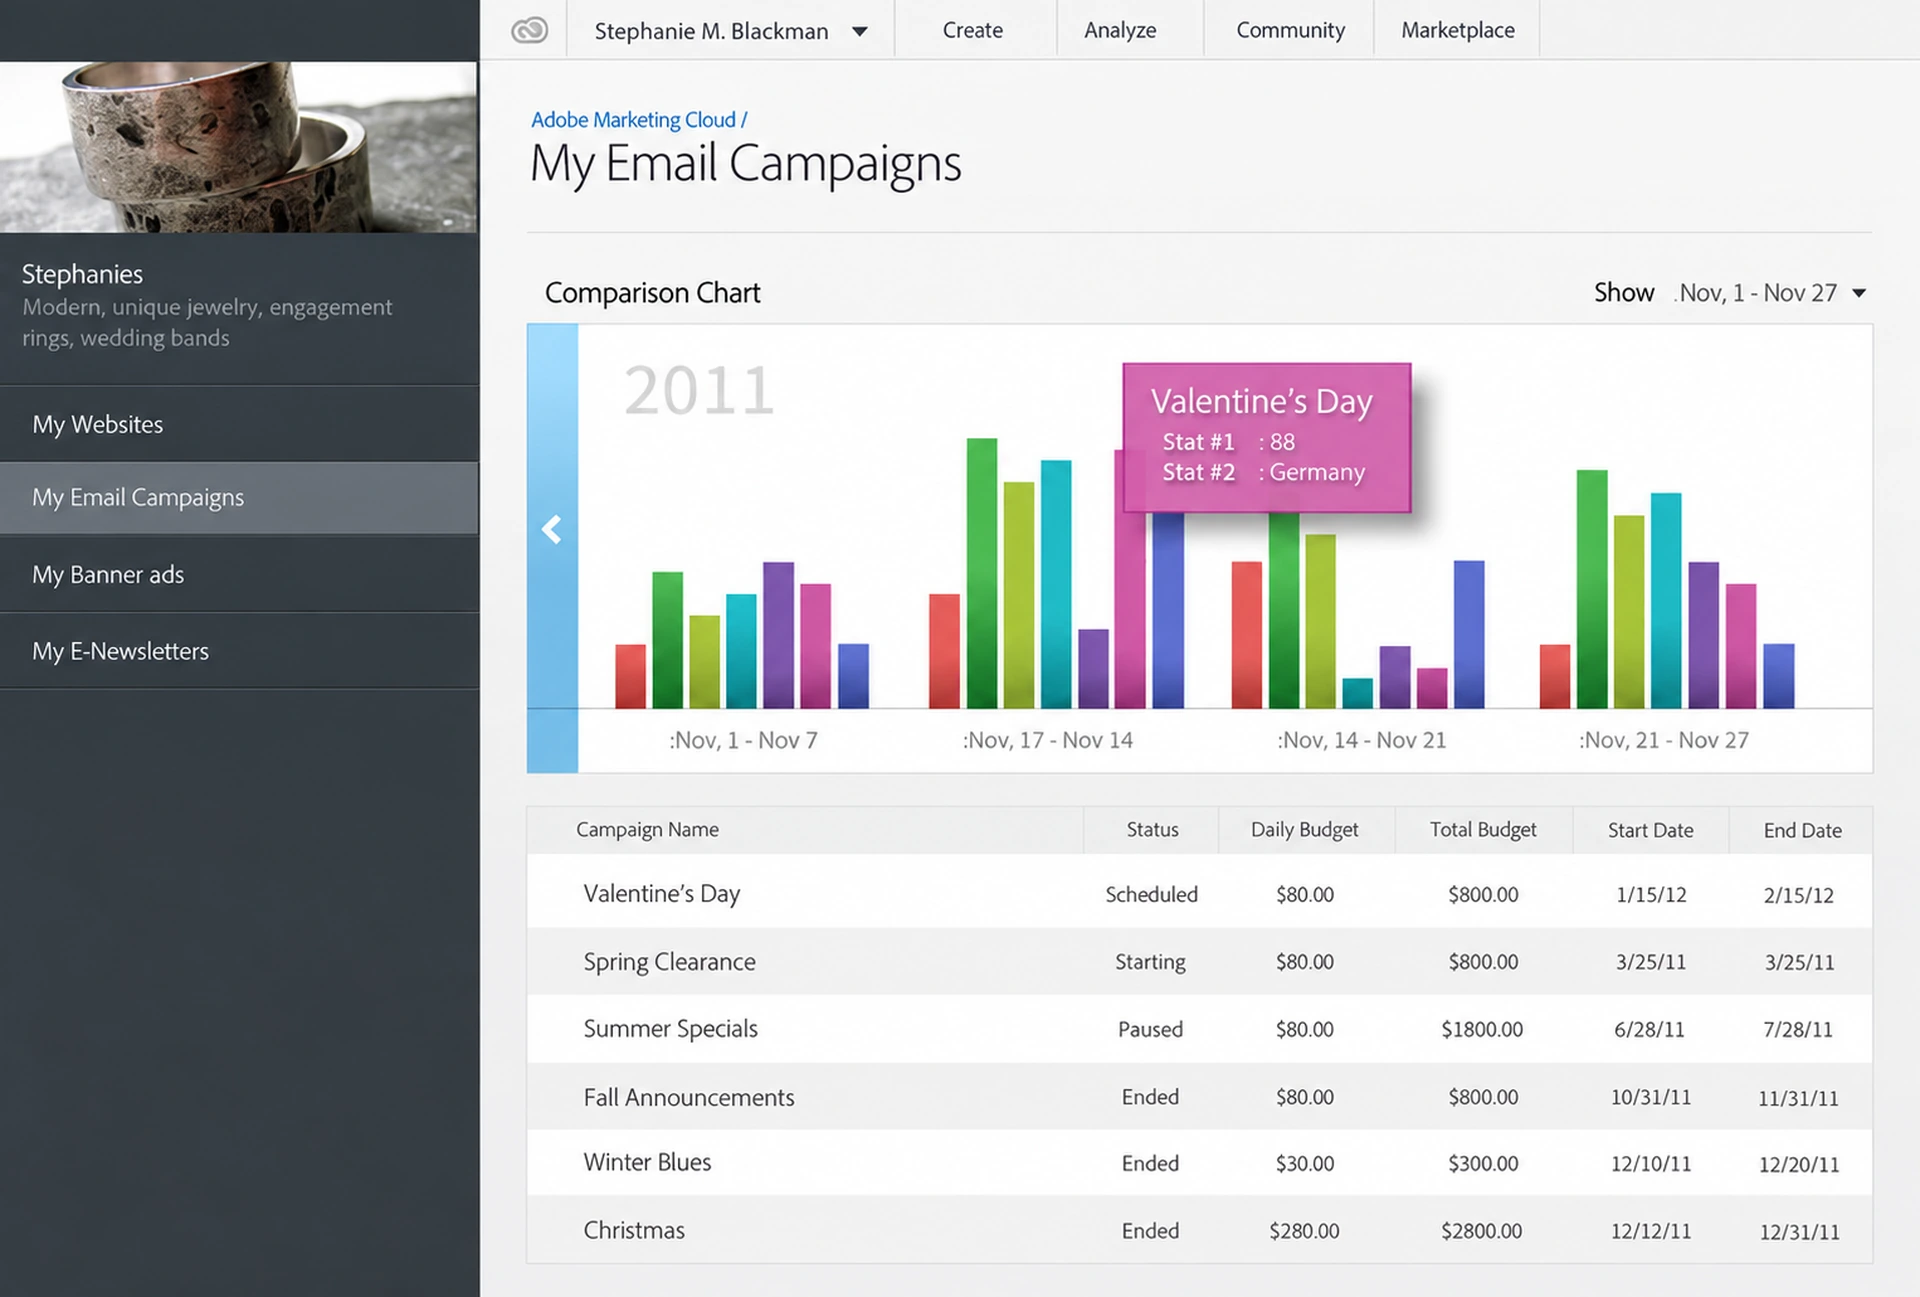Click the teal bar in Nov 21 - Nov 27 group
This screenshot has height=1297, width=1920.
coord(1665,600)
